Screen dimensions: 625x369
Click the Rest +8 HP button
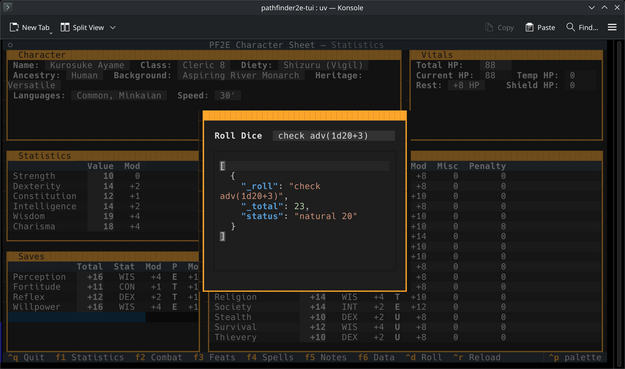coord(466,85)
